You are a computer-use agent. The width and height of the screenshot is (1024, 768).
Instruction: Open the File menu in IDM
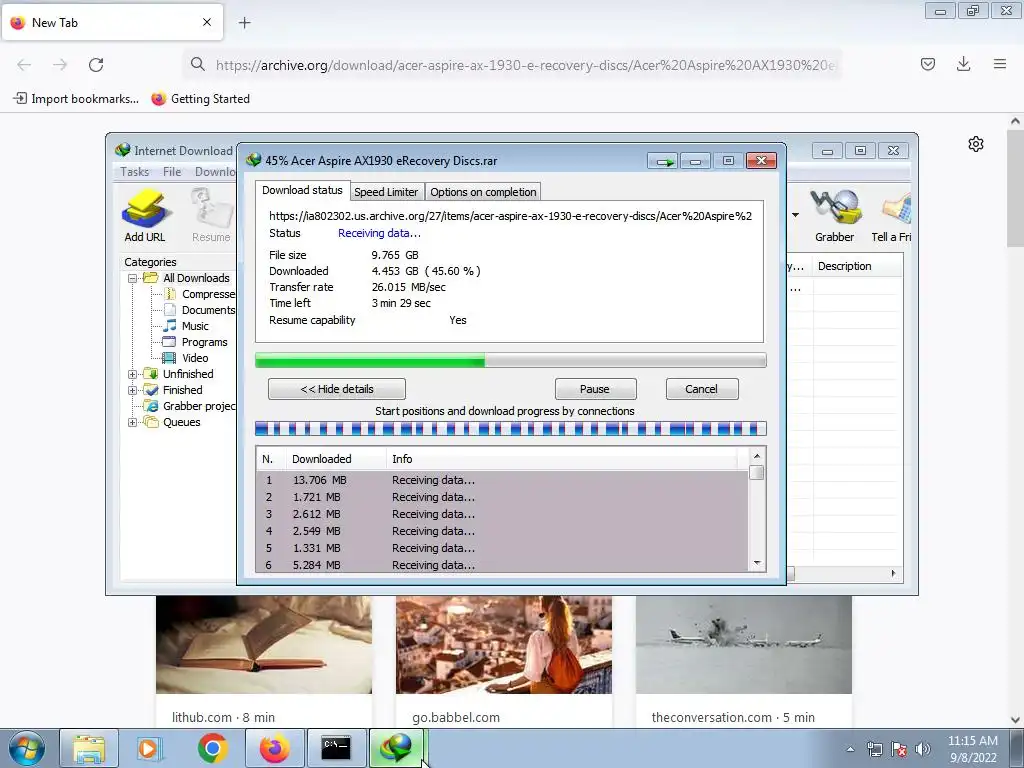(172, 172)
